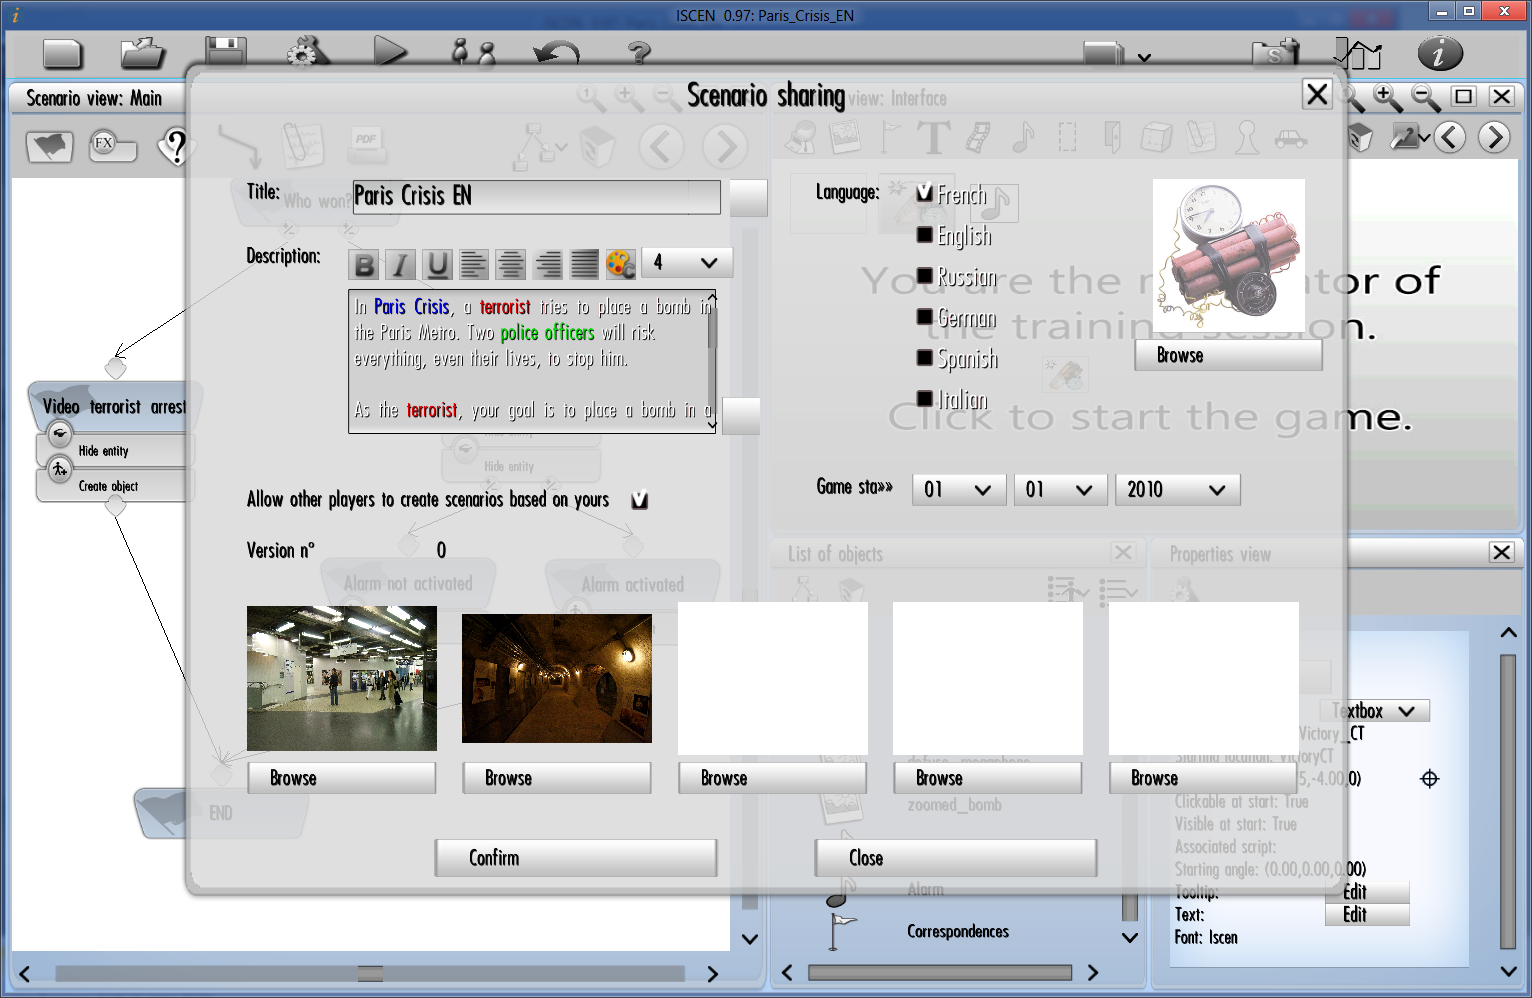This screenshot has width=1532, height=998.
Task: Play the scenario with the triangle icon
Action: (390, 52)
